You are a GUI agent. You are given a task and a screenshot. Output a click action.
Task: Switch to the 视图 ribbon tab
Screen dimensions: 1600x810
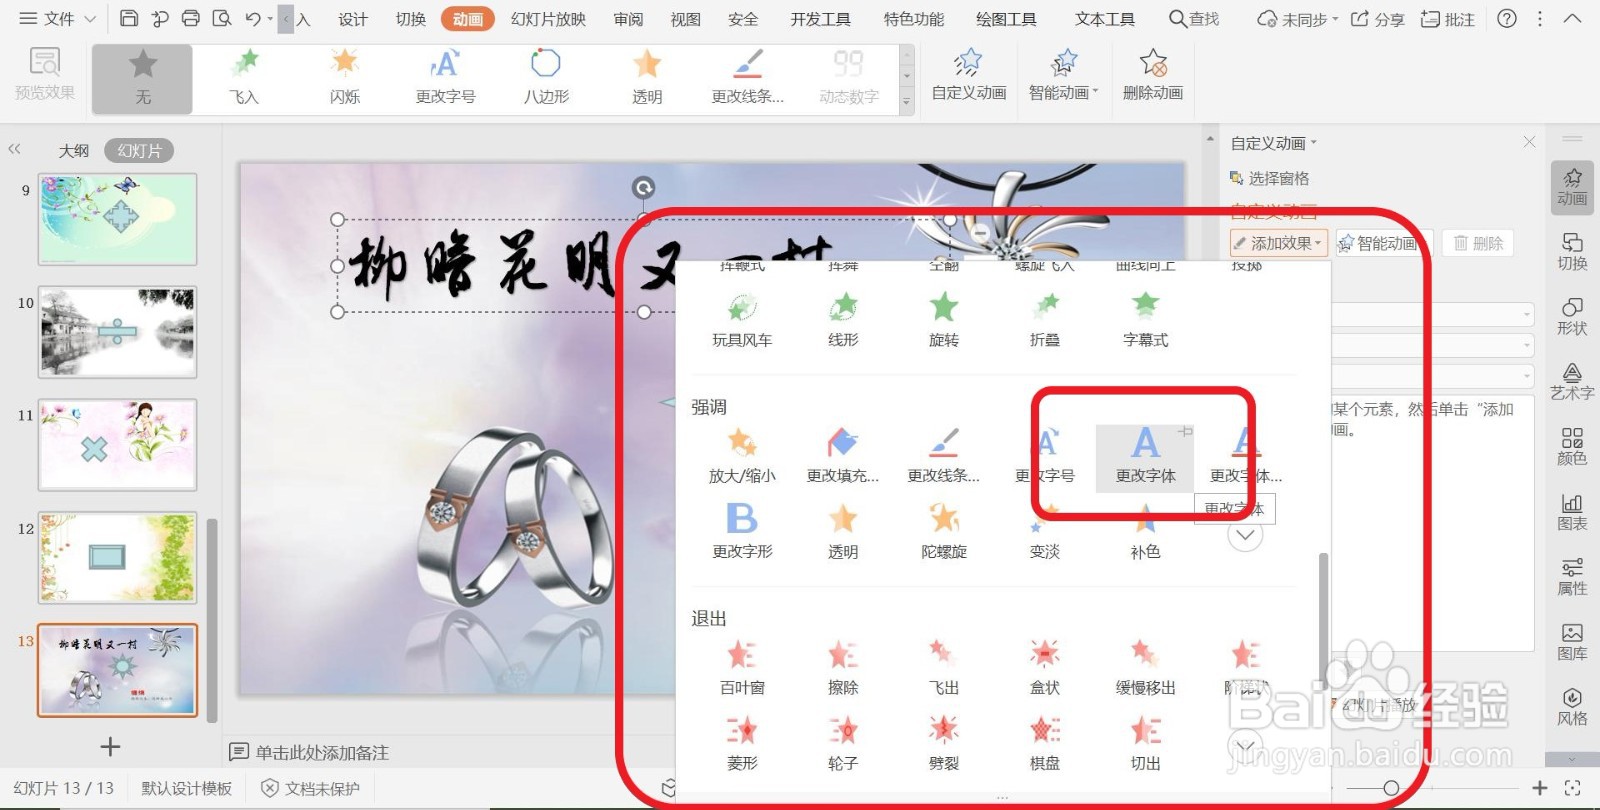click(685, 19)
